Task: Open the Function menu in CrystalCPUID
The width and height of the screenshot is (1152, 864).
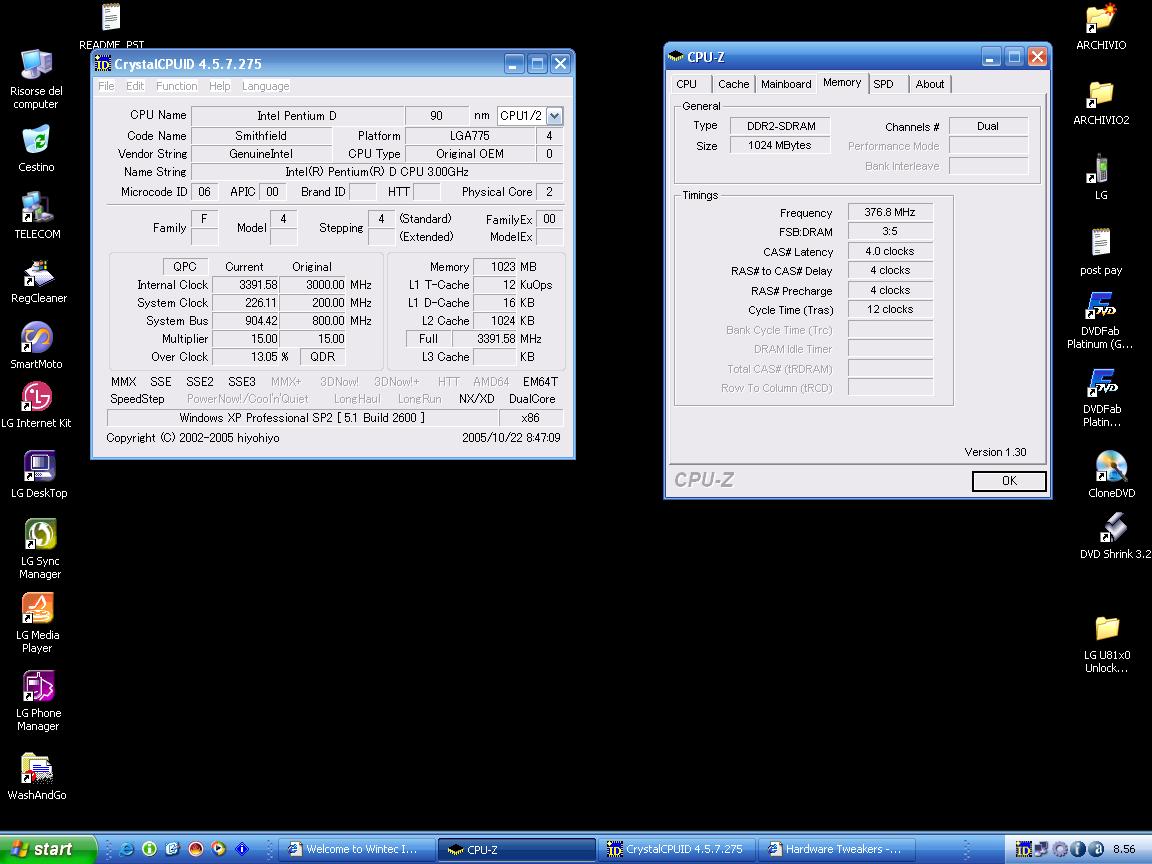Action: point(176,86)
